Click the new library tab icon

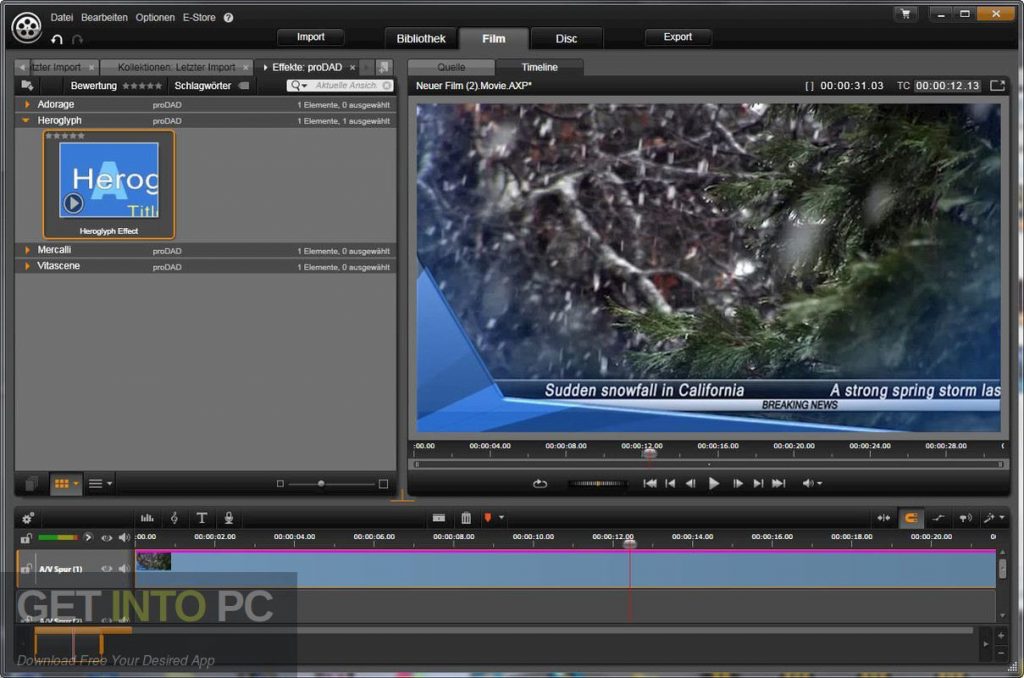384,67
